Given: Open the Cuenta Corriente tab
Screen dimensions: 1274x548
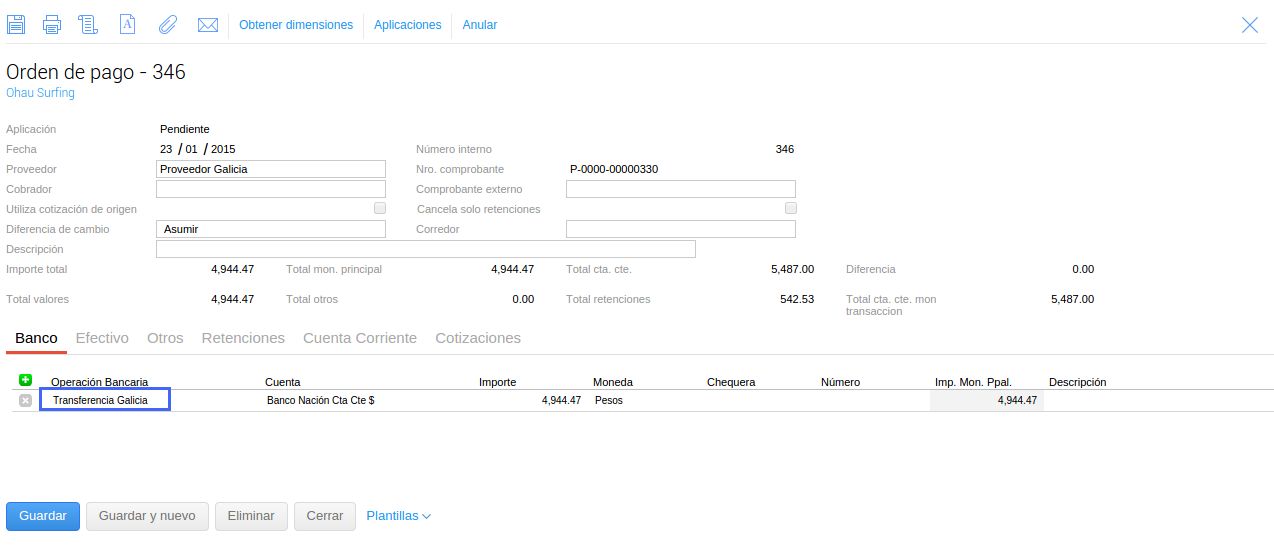Looking at the screenshot, I should click(360, 338).
